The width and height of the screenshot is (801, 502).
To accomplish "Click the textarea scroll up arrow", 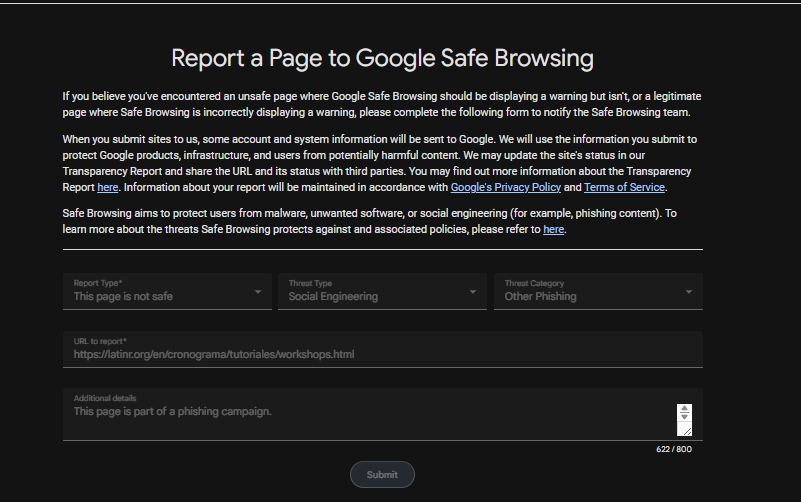I will 685,409.
